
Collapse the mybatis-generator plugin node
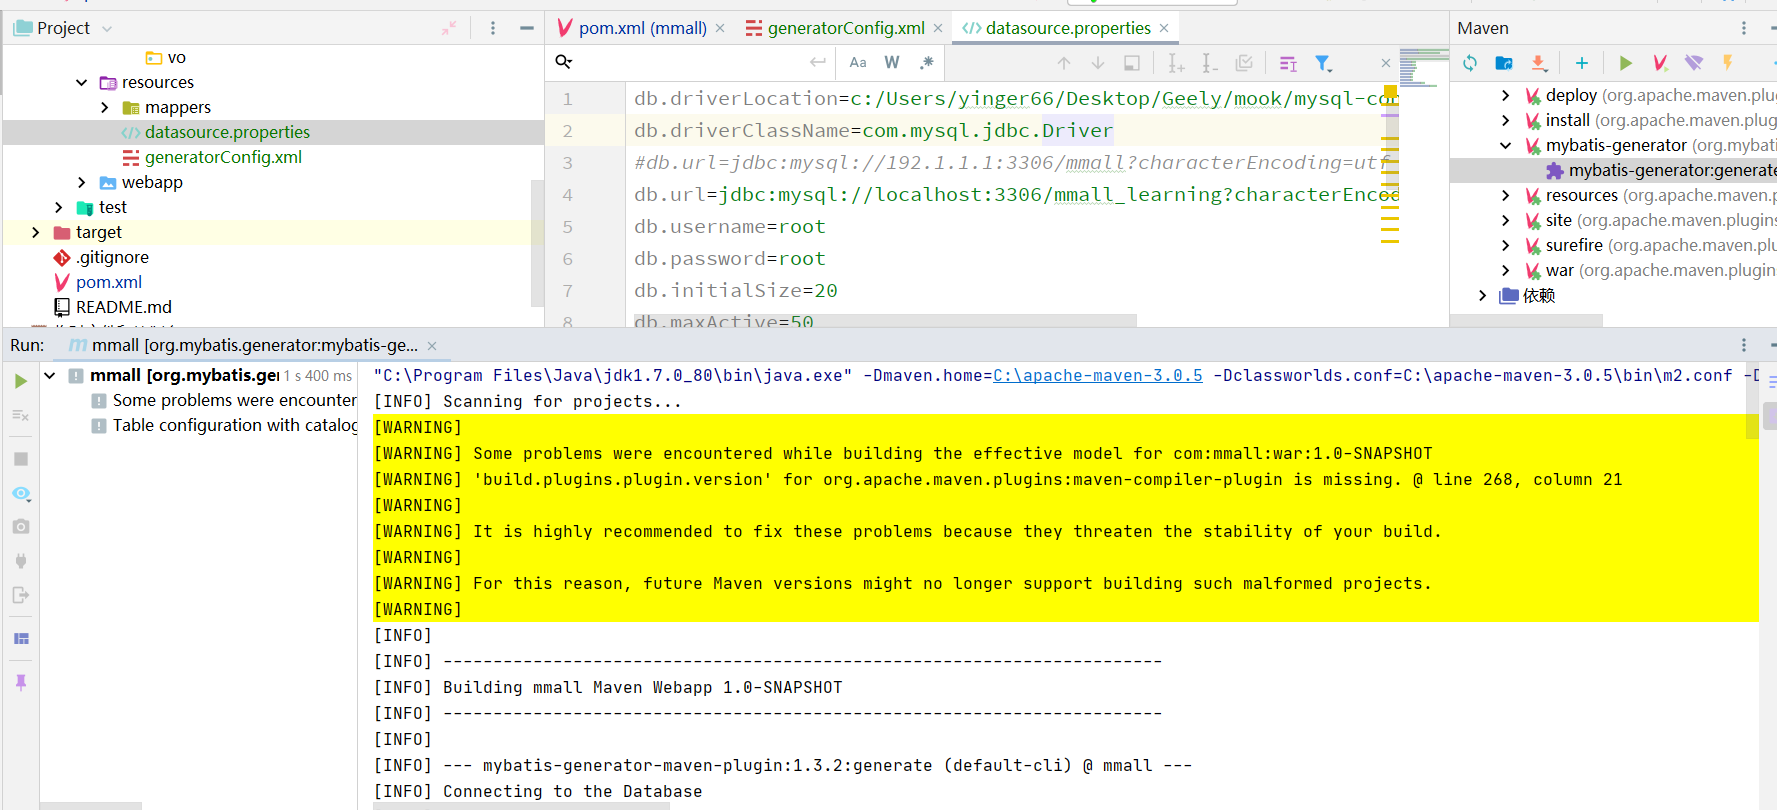tap(1506, 145)
